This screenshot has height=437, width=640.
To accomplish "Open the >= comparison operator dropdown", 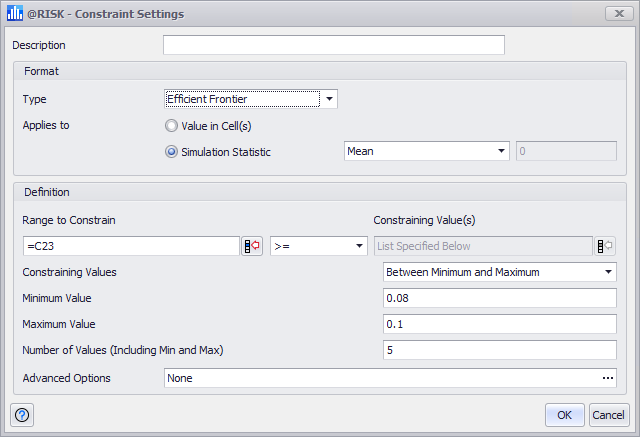I will pos(319,246).
